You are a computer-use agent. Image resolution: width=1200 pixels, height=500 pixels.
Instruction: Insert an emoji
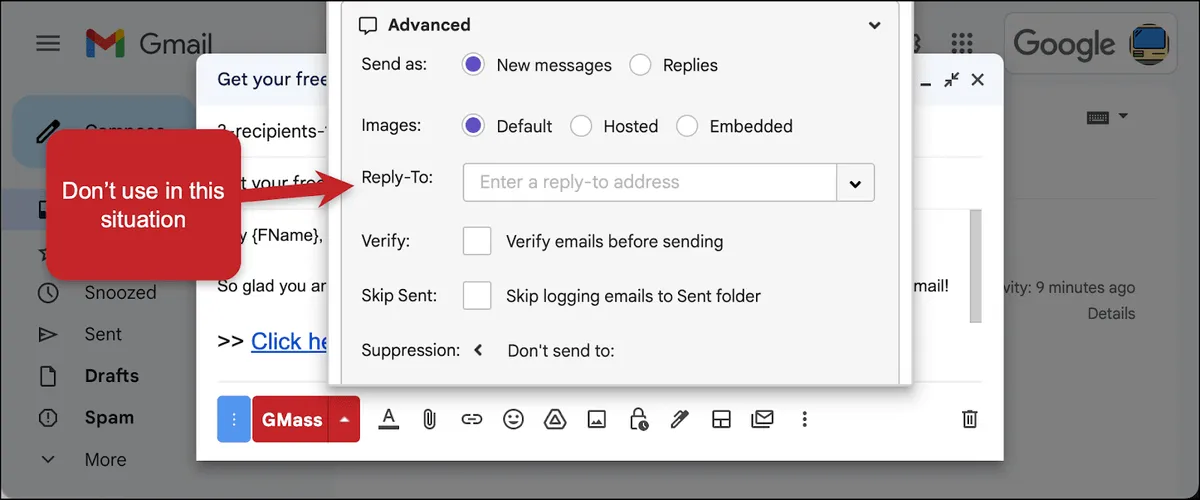tap(513, 420)
